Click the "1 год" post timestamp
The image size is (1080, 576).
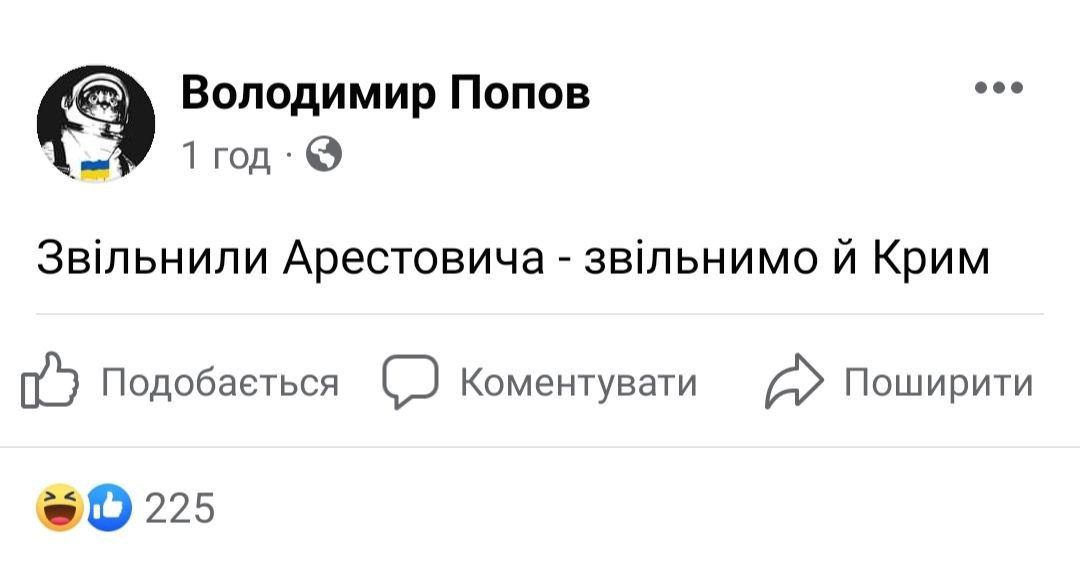[x=226, y=155]
